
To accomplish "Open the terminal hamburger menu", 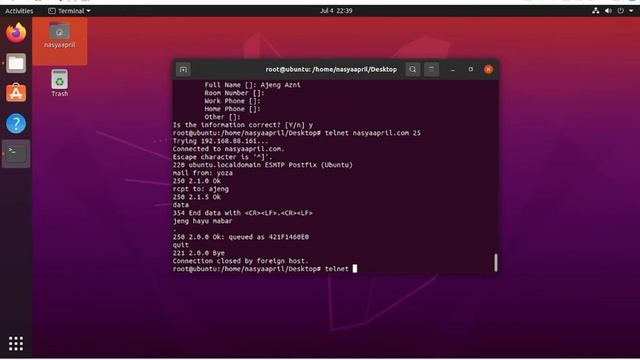I will 431,69.
